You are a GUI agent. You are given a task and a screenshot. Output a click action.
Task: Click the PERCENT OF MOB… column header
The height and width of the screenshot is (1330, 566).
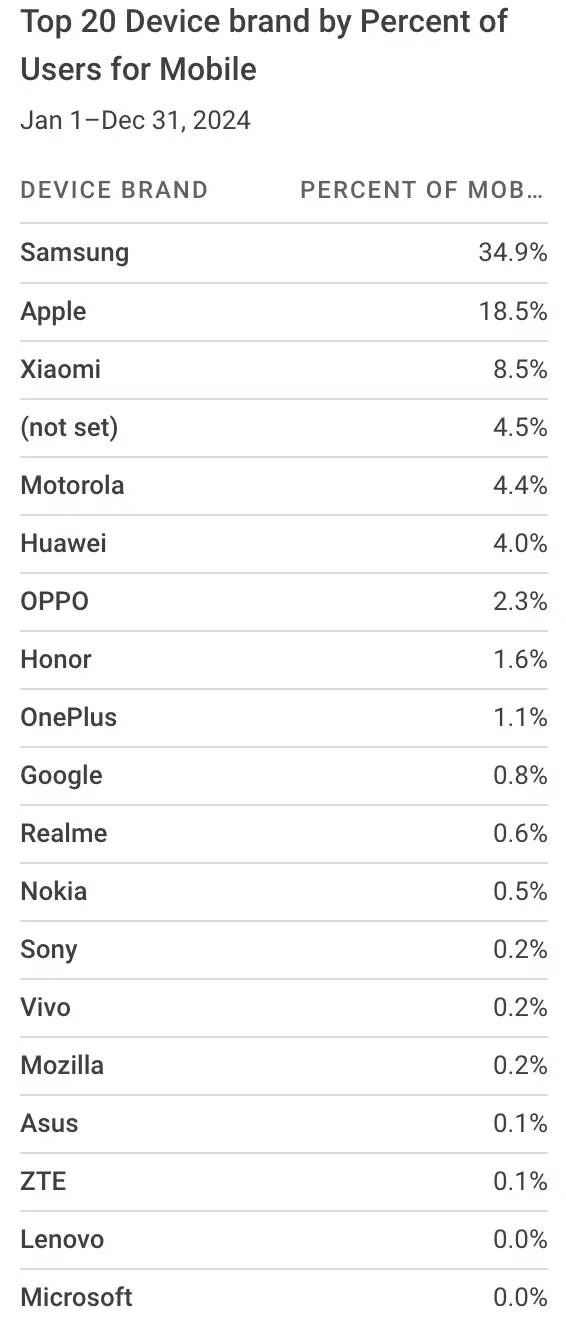[x=424, y=190]
